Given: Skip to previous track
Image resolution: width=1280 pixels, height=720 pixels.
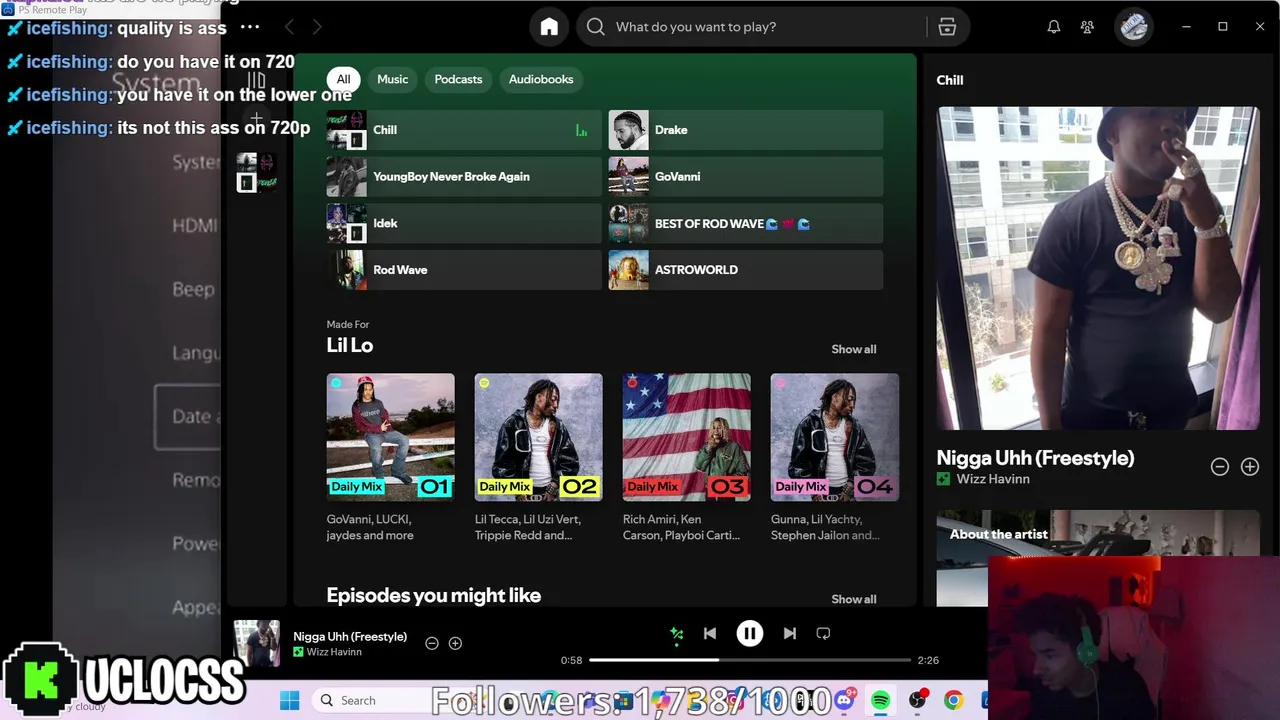Looking at the screenshot, I should pos(710,633).
